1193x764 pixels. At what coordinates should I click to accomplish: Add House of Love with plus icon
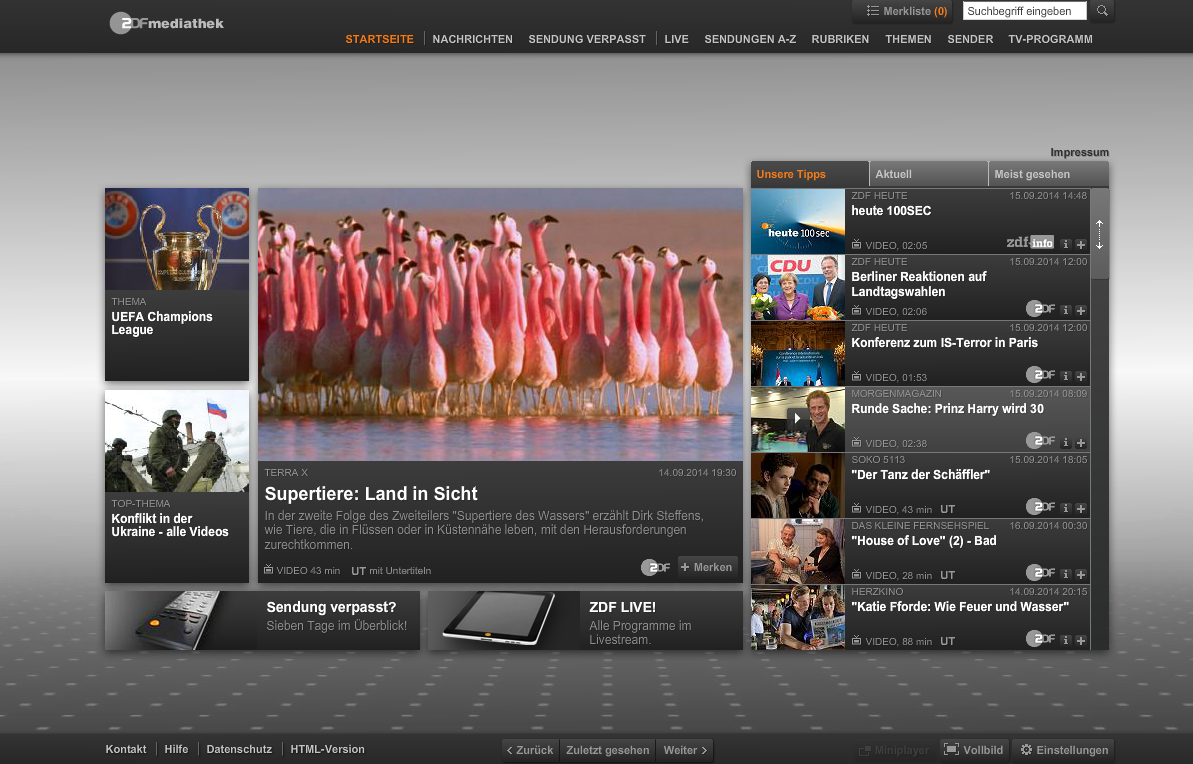[1080, 575]
